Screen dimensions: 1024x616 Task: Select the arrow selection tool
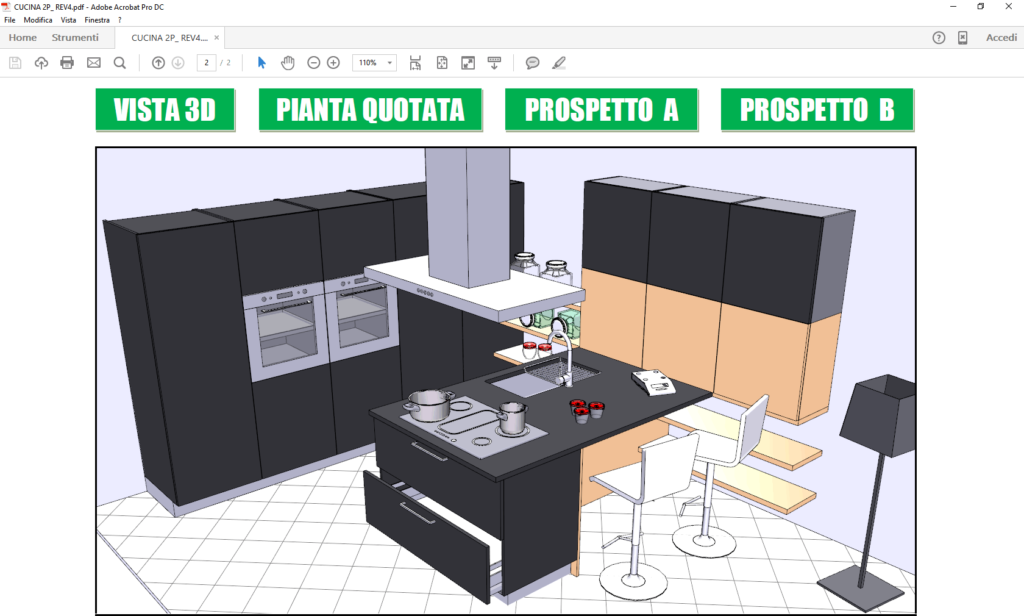tap(262, 63)
